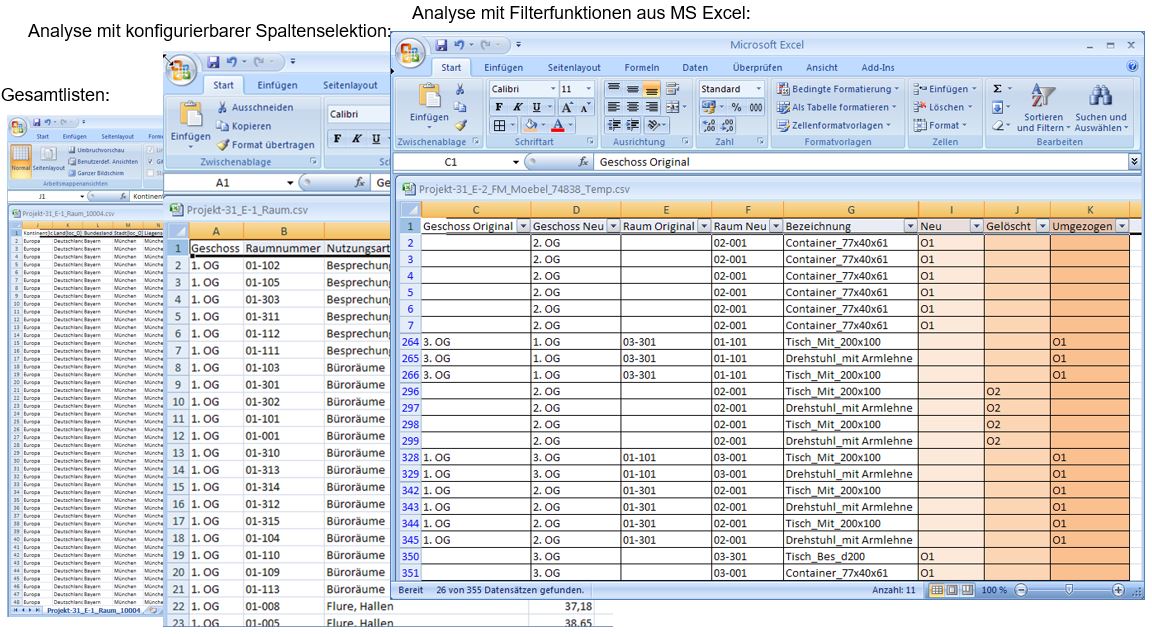Open the Clear eraser icon in Bearbeiten

coord(998,126)
